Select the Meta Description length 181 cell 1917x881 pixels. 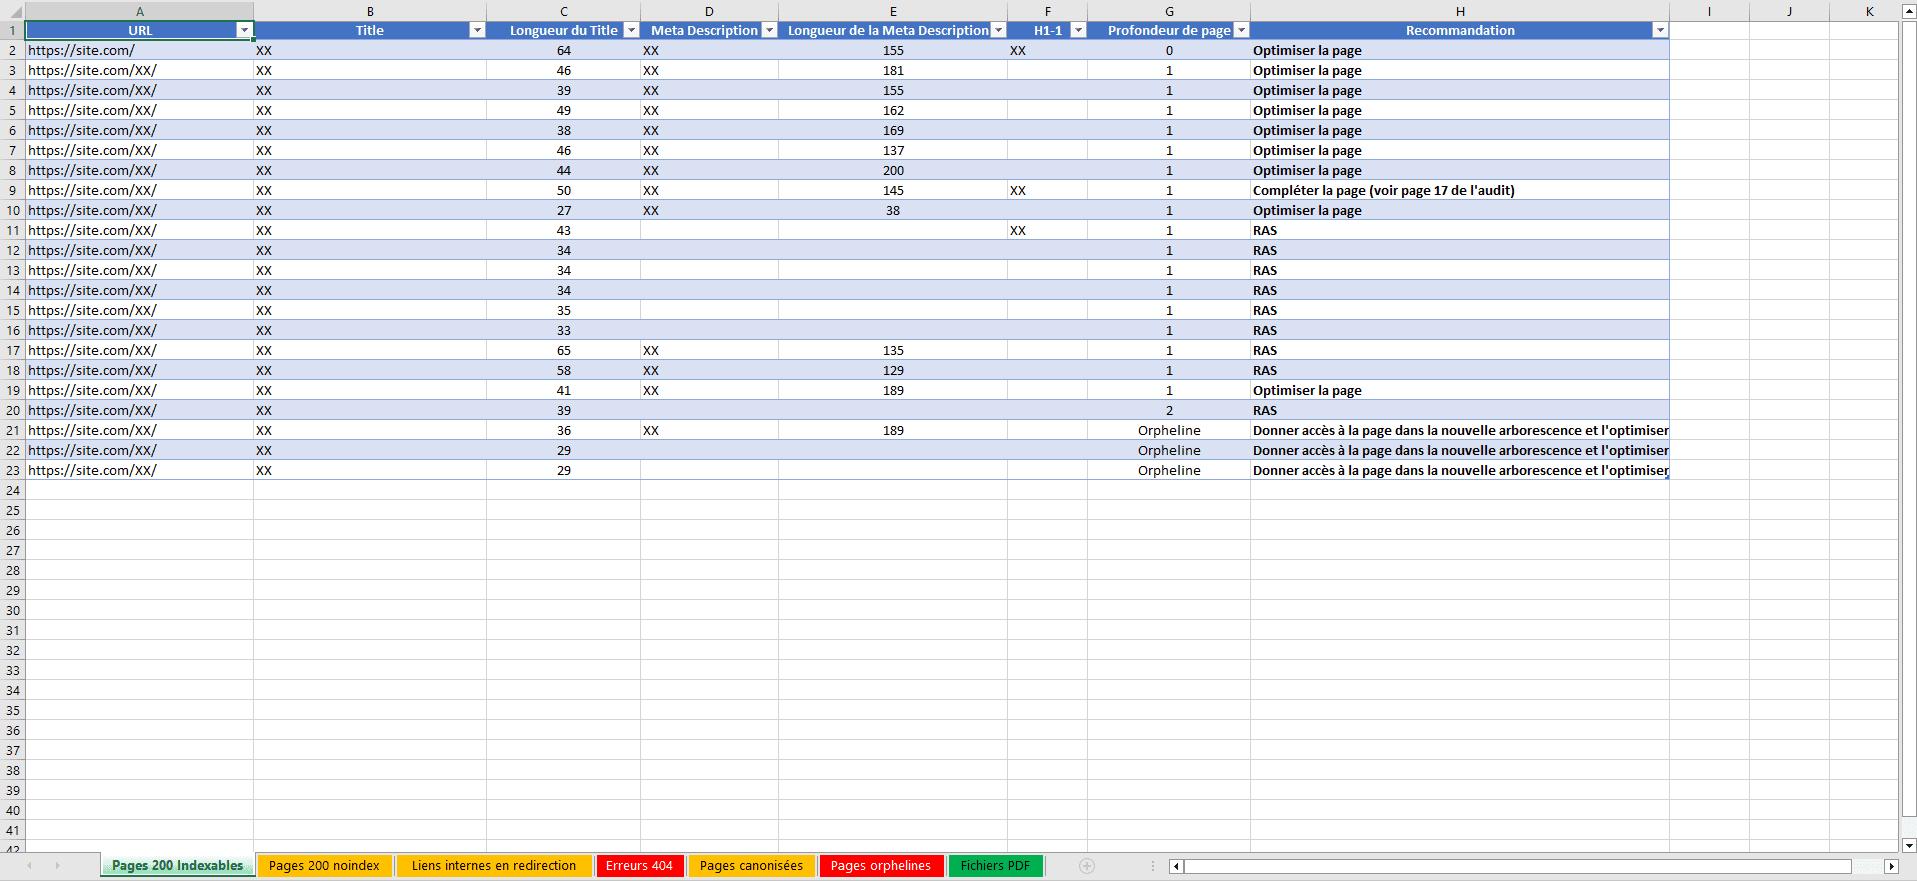pyautogui.click(x=893, y=70)
